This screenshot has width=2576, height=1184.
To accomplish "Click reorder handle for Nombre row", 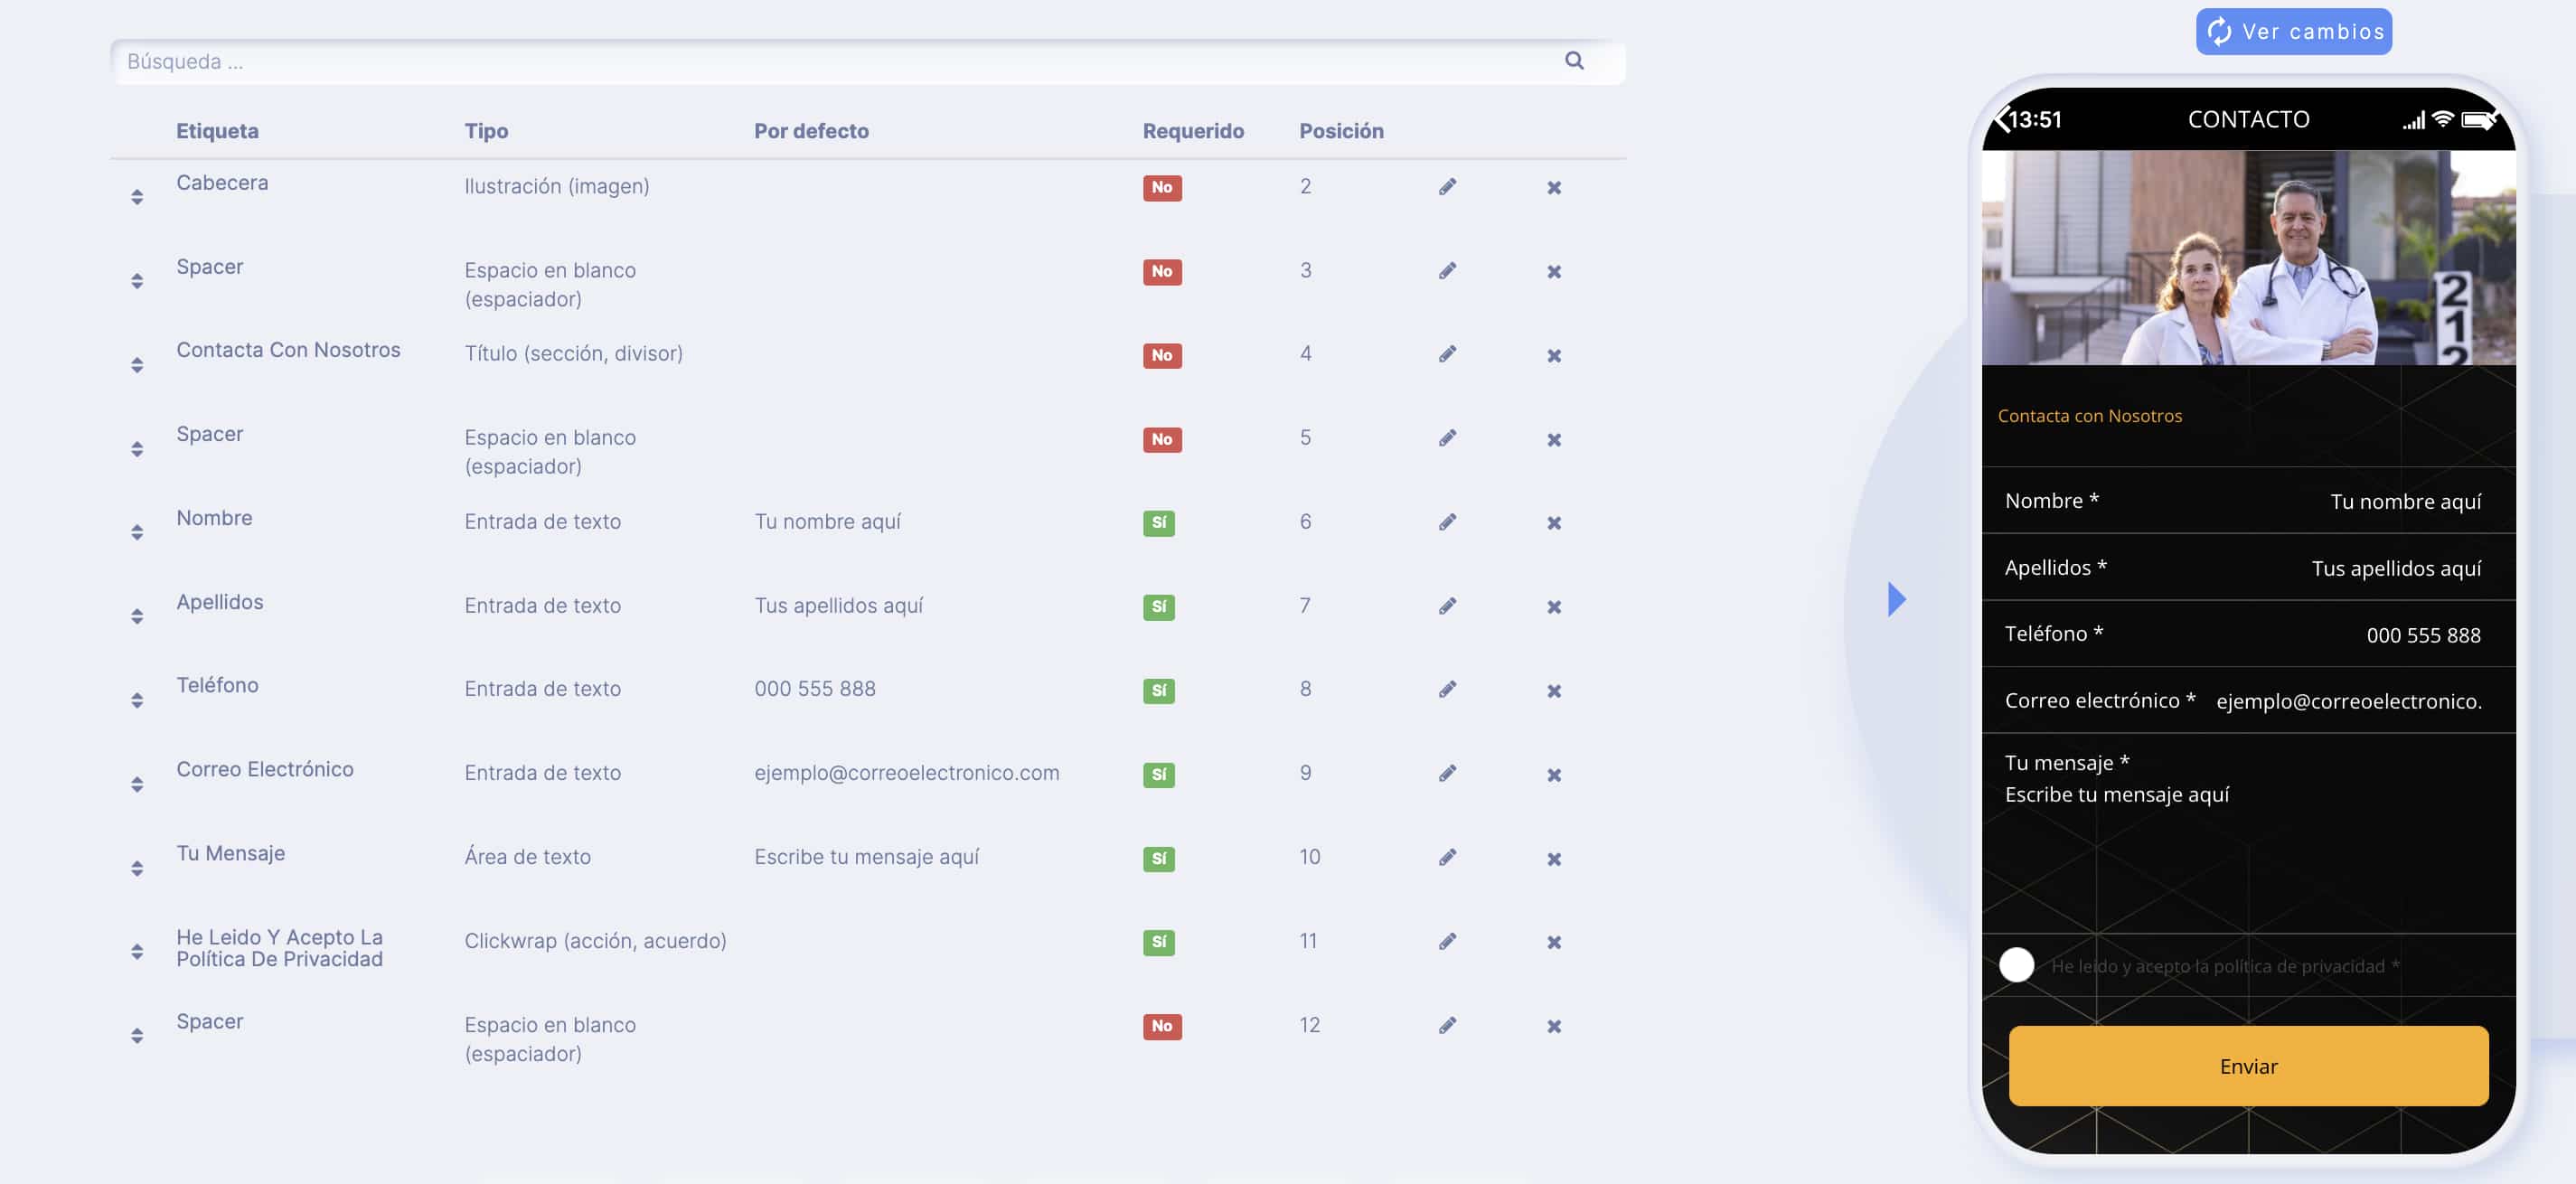I will coord(137,532).
